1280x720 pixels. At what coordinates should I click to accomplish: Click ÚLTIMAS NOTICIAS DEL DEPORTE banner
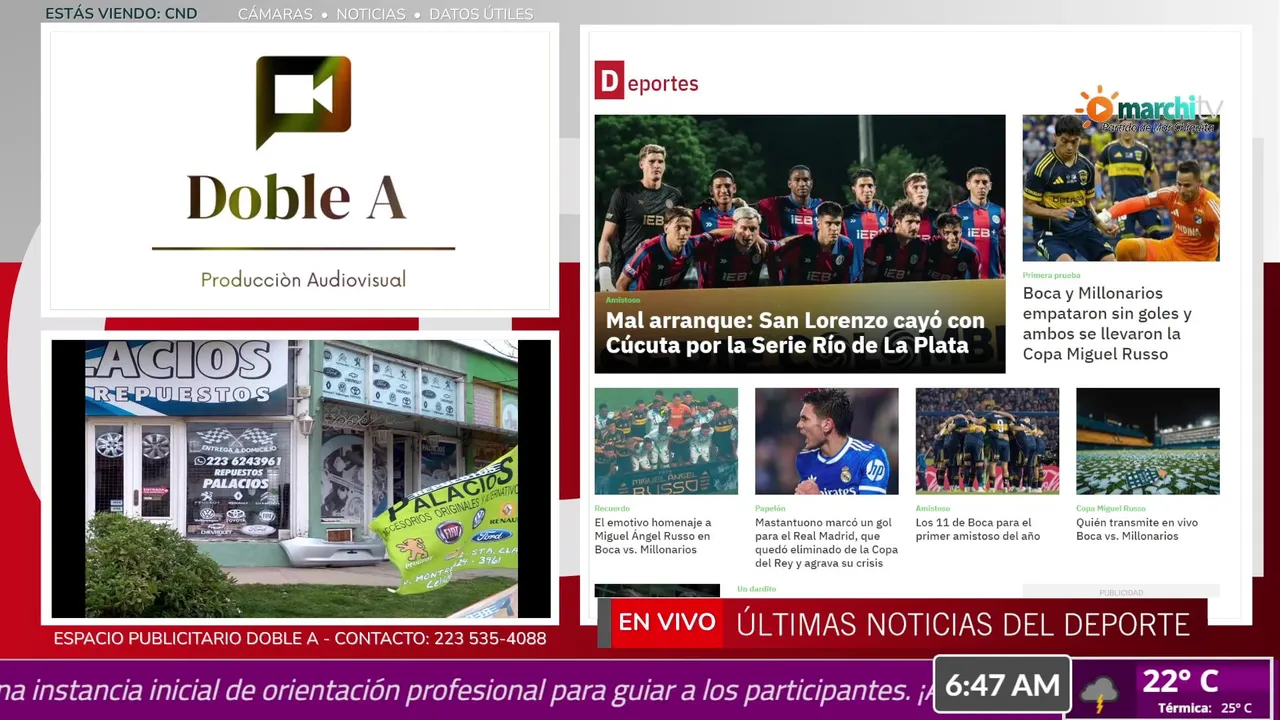pyautogui.click(x=963, y=624)
